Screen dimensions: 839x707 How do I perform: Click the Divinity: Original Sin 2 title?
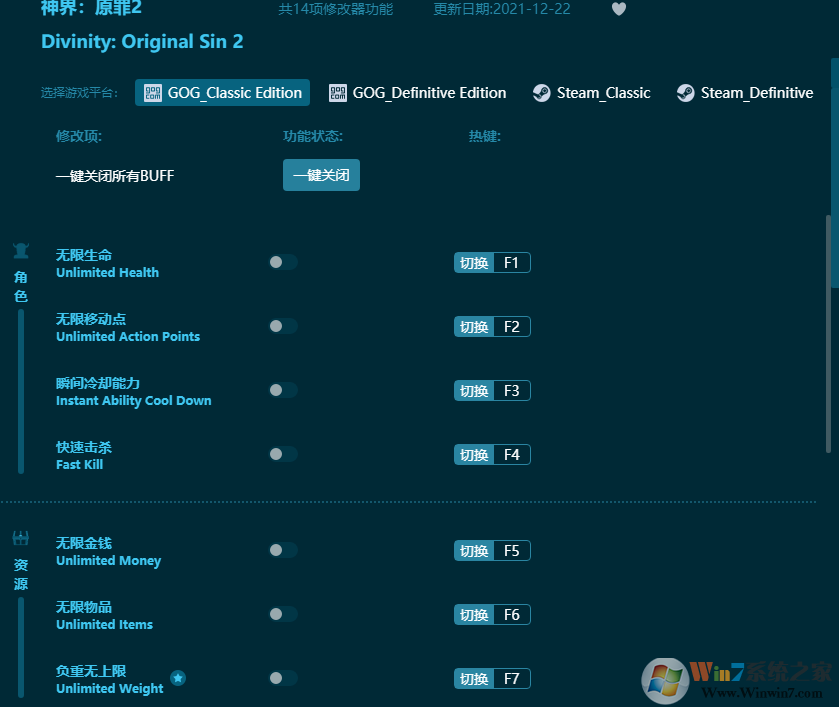coord(142,42)
